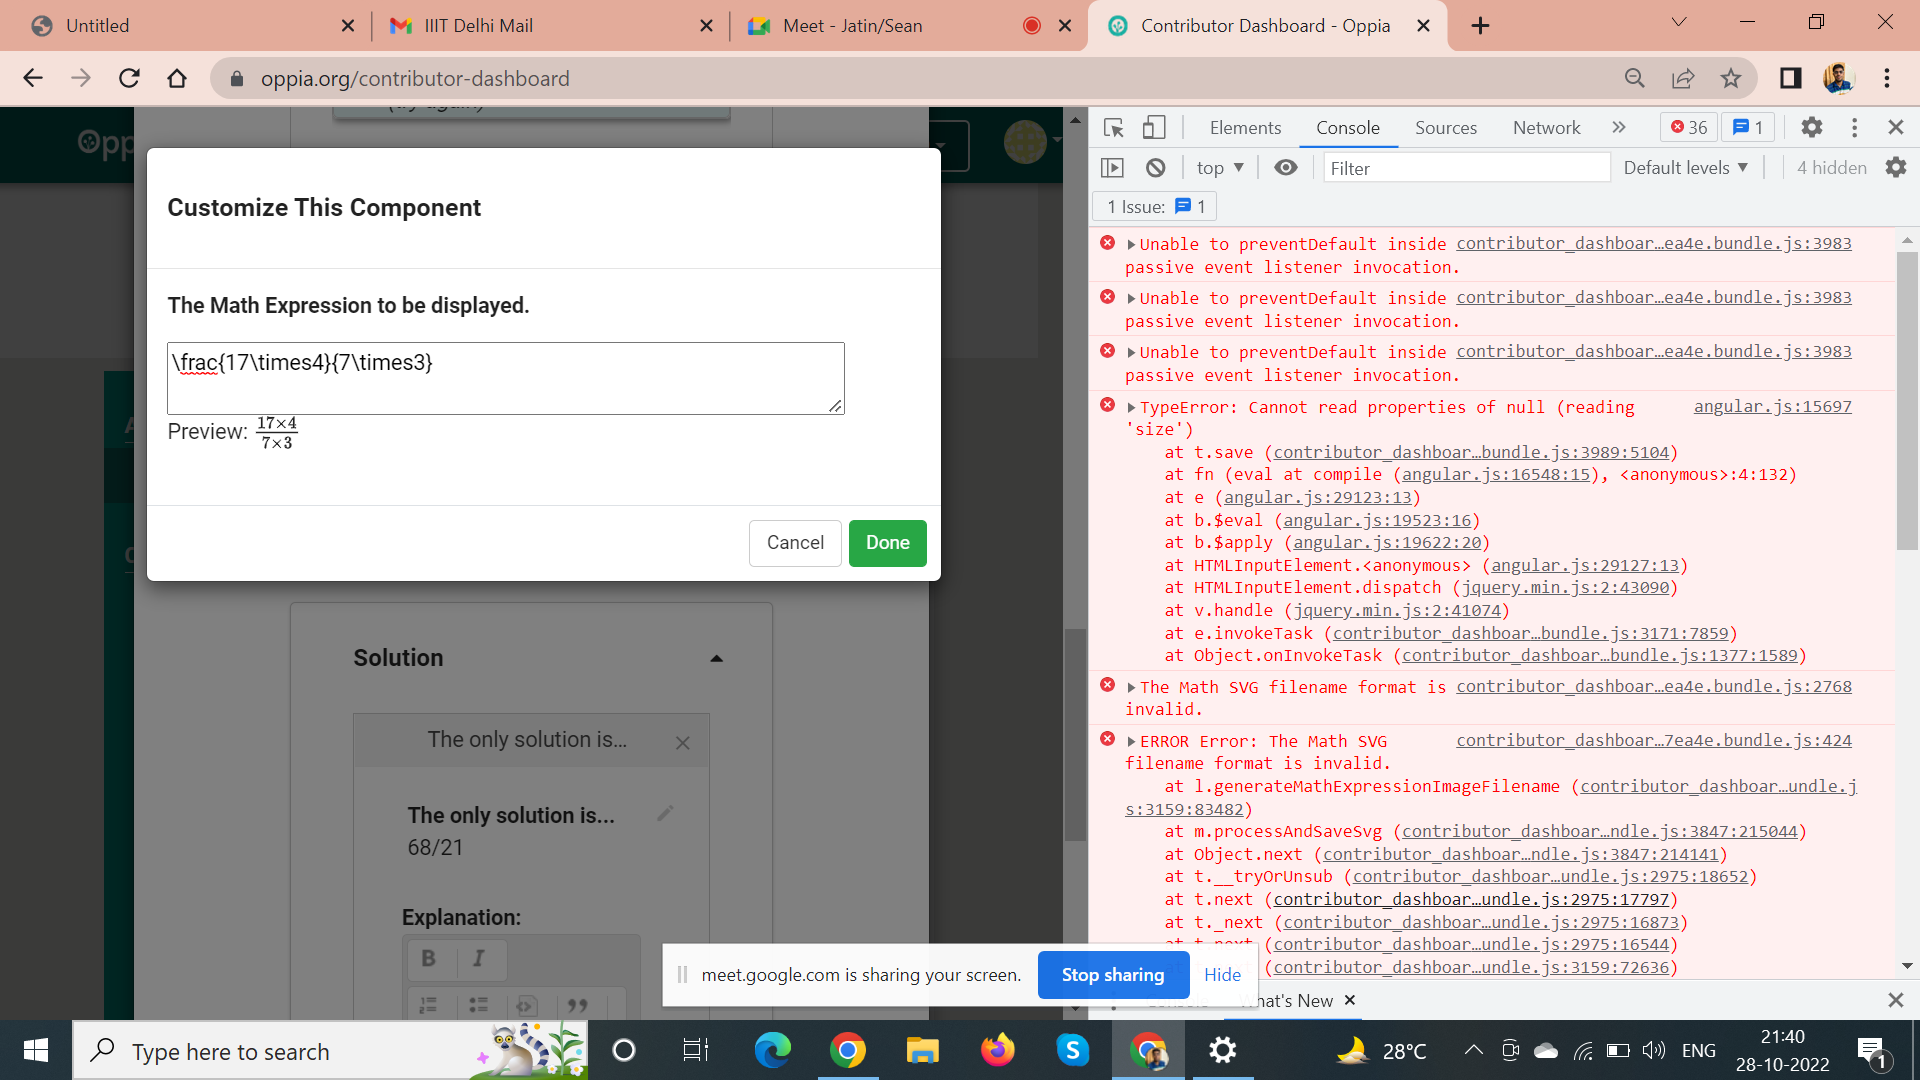Insert a code block in the Explanation editor

tap(527, 1007)
